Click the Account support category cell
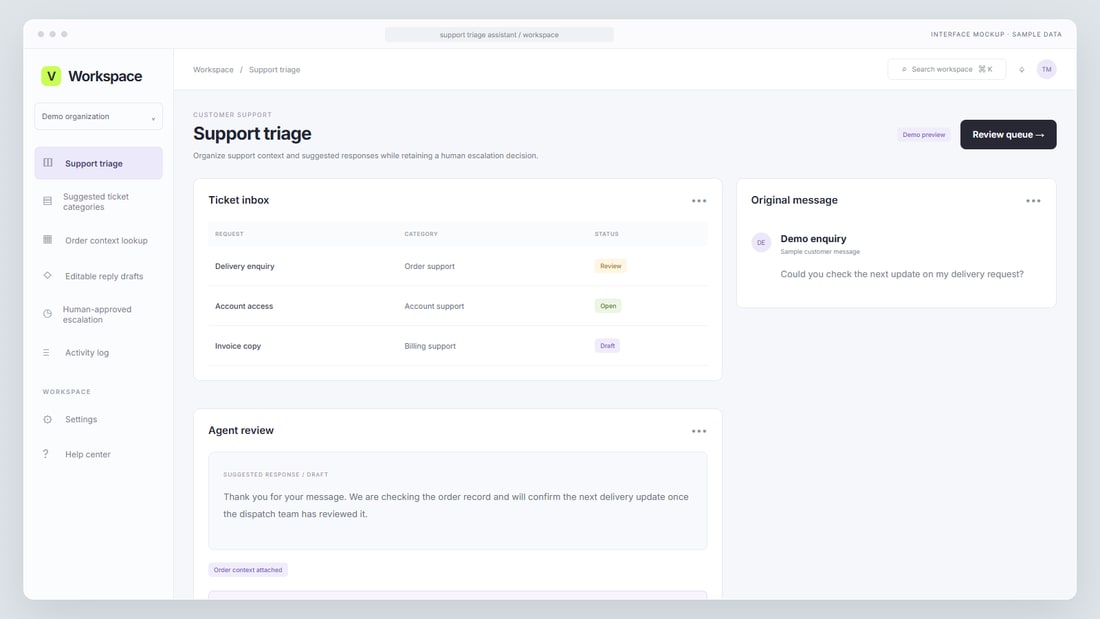Image resolution: width=1100 pixels, height=619 pixels. [434, 306]
